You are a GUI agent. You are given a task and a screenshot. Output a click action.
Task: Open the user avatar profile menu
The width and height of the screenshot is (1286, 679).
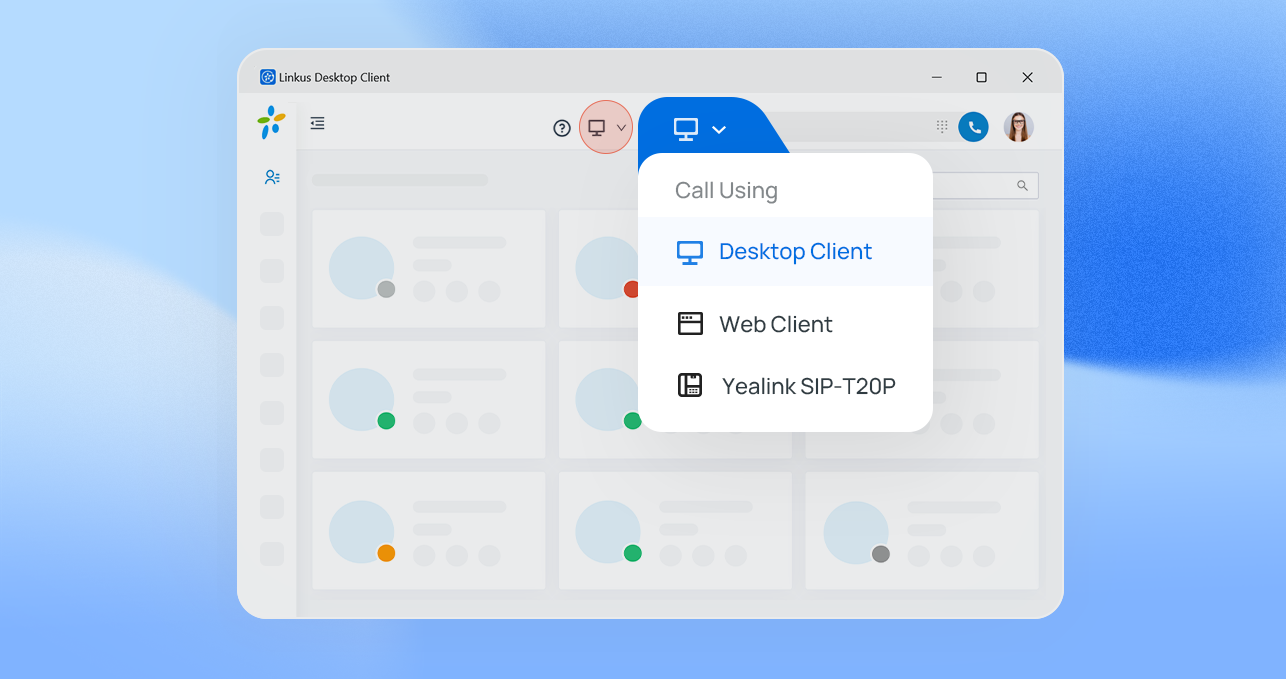coord(1018,127)
